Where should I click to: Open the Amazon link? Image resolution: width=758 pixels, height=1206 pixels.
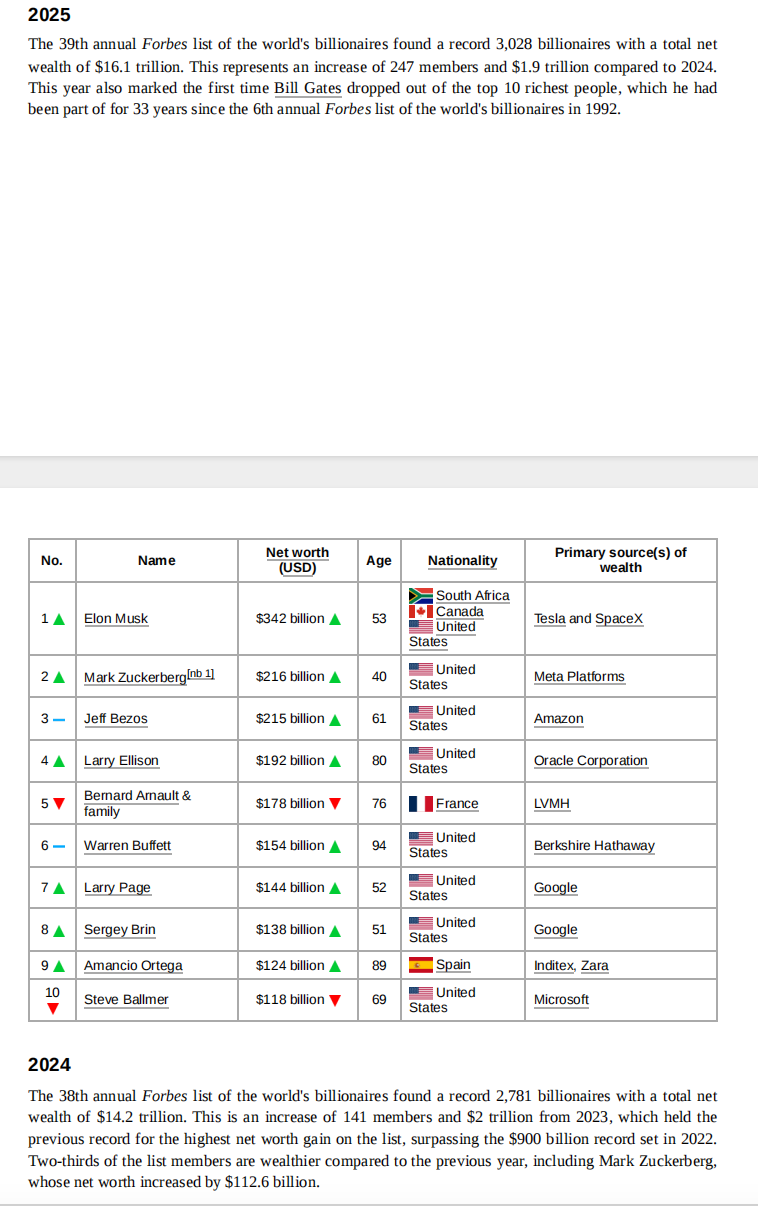(x=559, y=718)
